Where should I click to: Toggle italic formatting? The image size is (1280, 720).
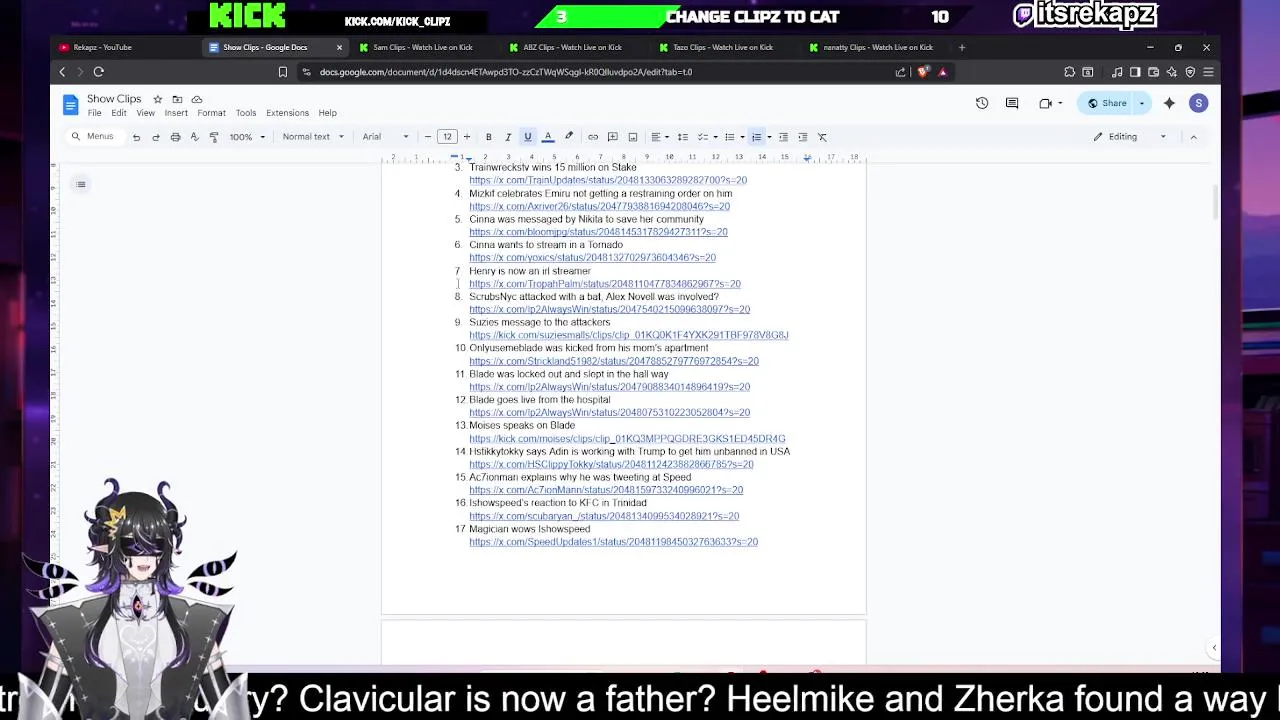click(508, 137)
